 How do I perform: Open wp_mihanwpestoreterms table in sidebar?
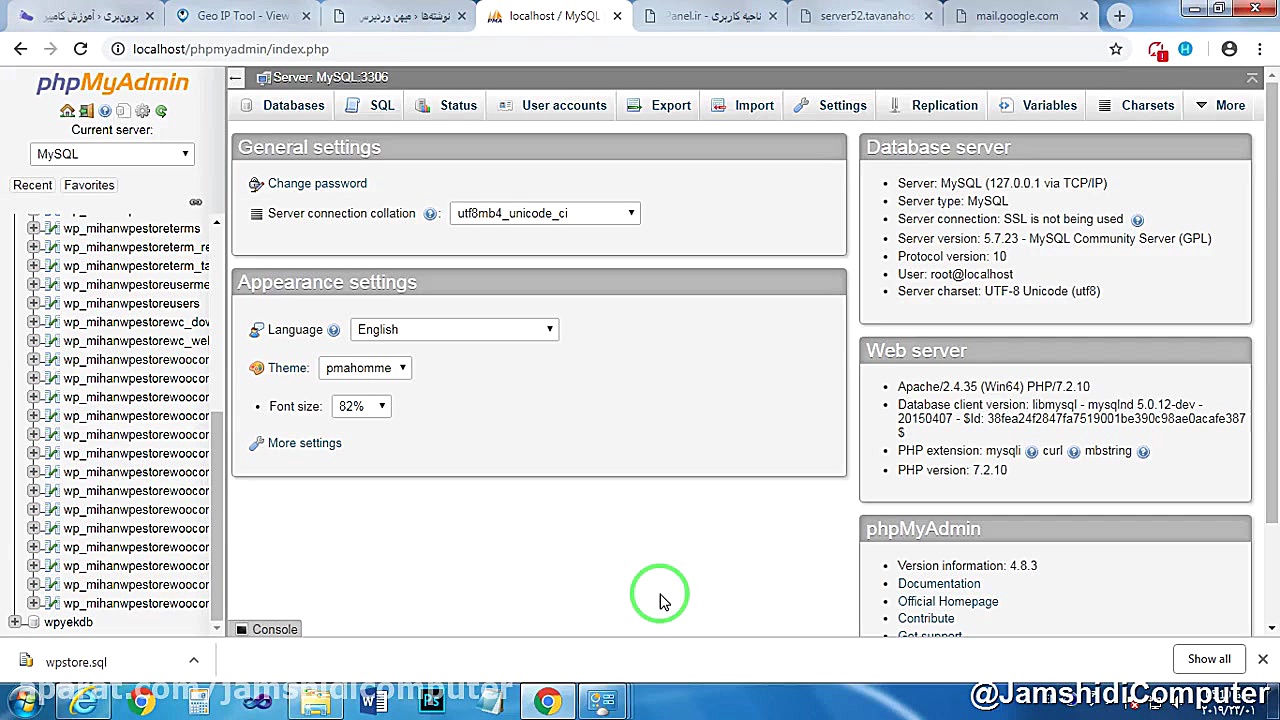click(x=132, y=228)
